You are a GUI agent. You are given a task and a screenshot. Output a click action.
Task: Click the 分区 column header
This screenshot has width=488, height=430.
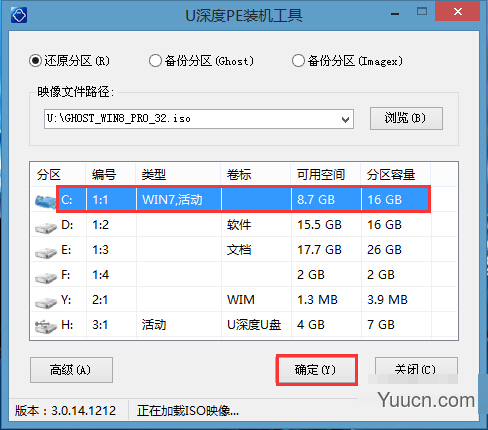(x=49, y=175)
